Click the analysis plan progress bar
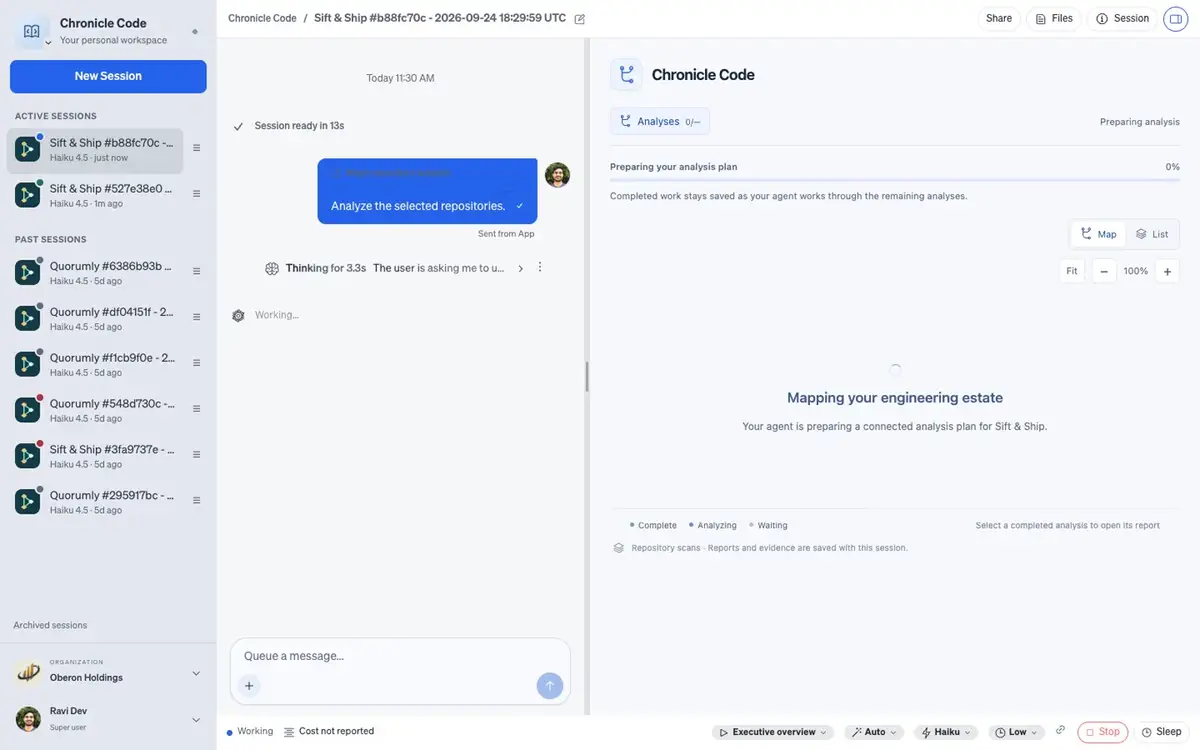The width and height of the screenshot is (1200, 750). 895,180
